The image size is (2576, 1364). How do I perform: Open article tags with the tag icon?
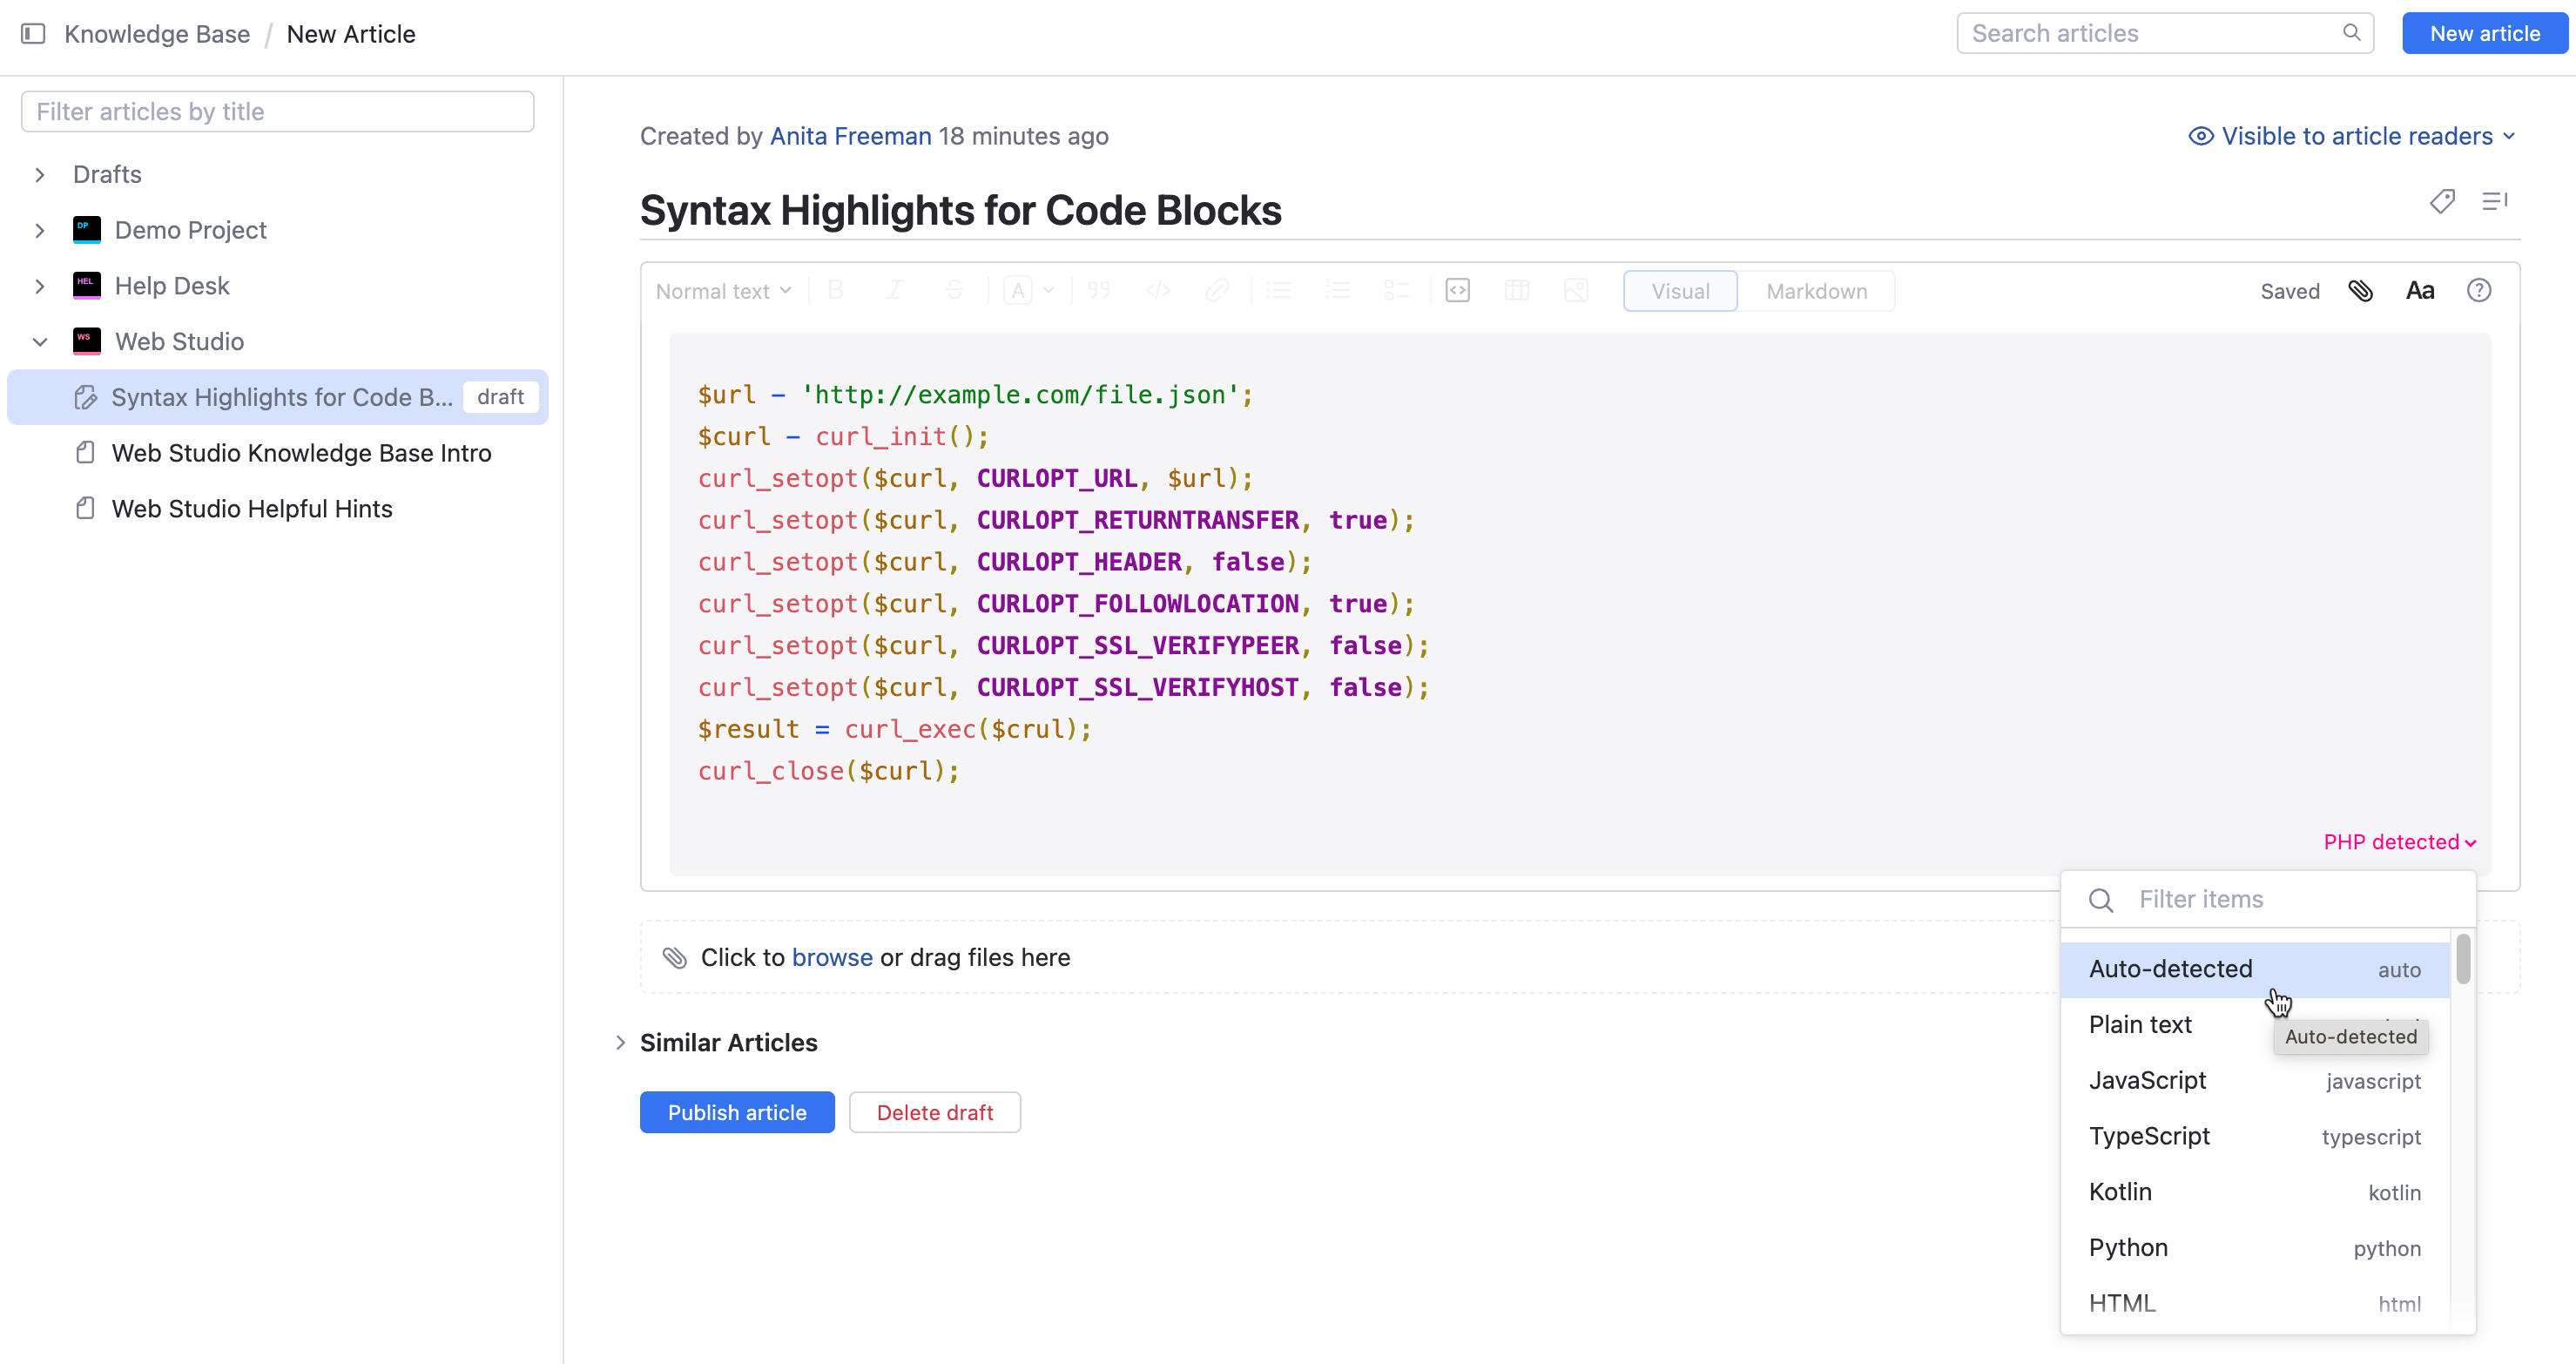pos(2442,201)
